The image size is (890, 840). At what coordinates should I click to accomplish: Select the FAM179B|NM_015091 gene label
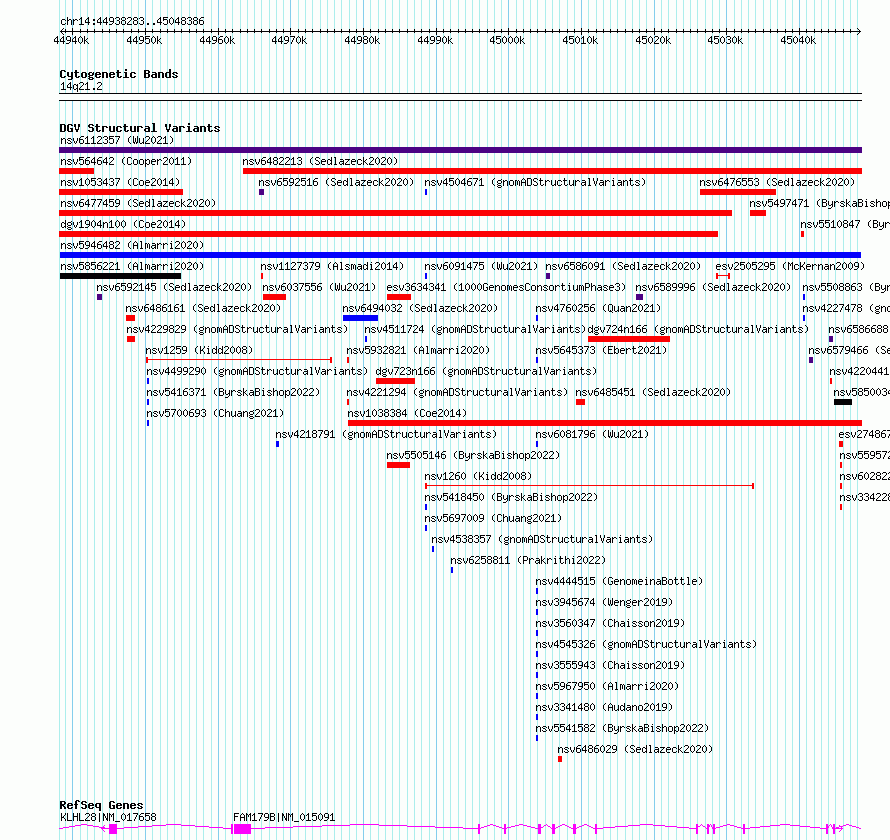[284, 817]
